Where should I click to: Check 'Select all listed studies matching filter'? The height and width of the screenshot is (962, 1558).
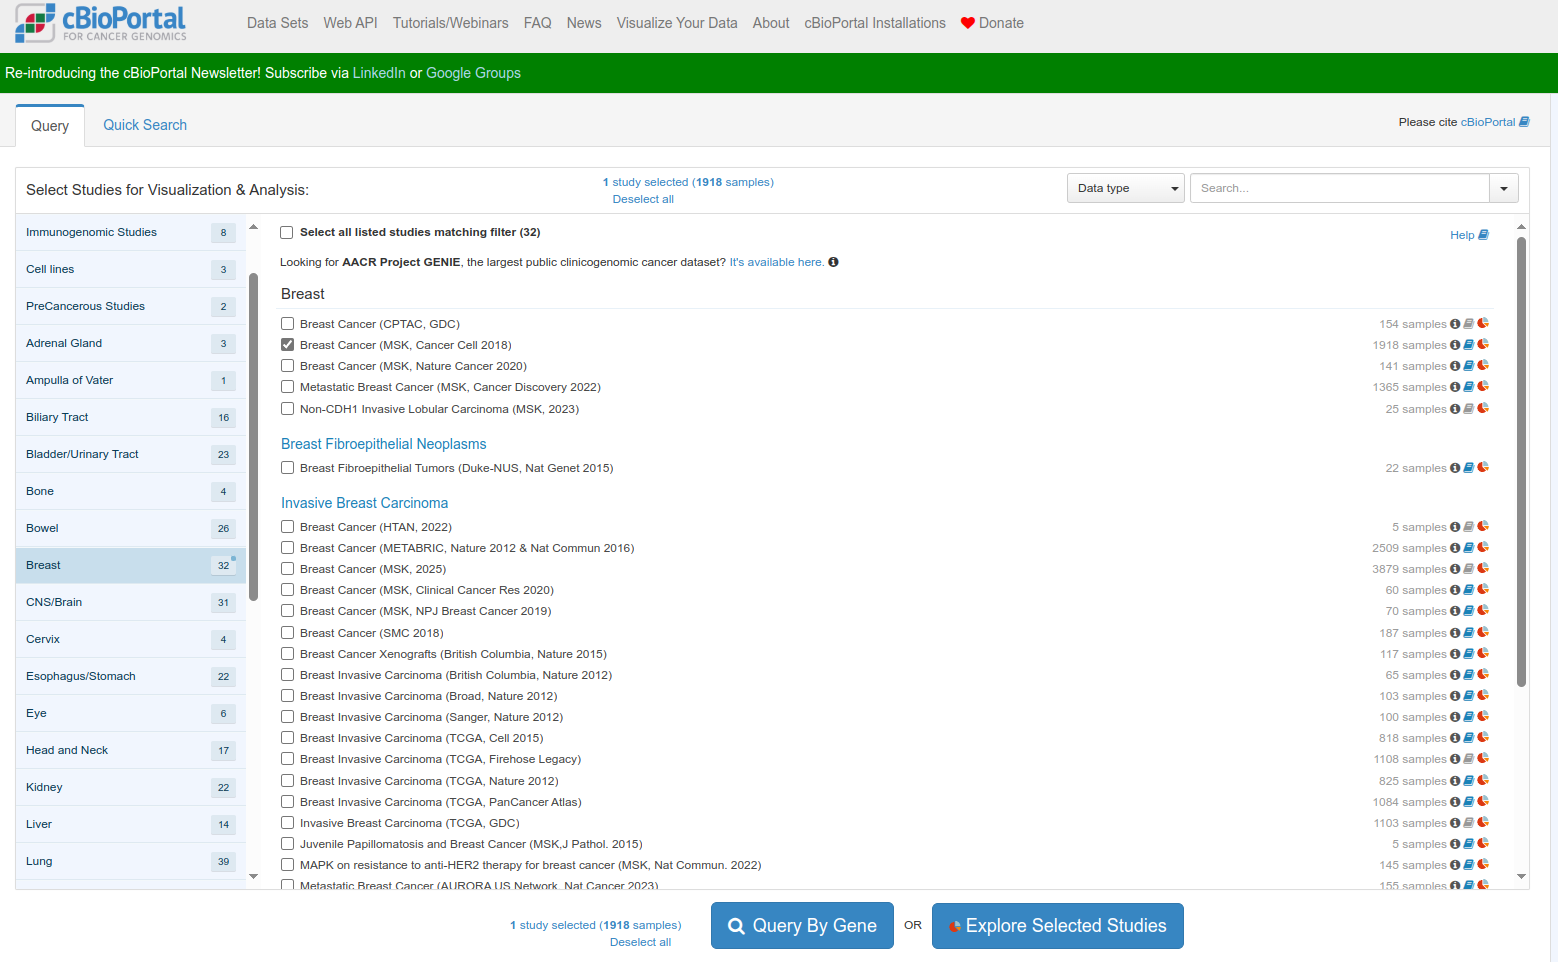[287, 232]
